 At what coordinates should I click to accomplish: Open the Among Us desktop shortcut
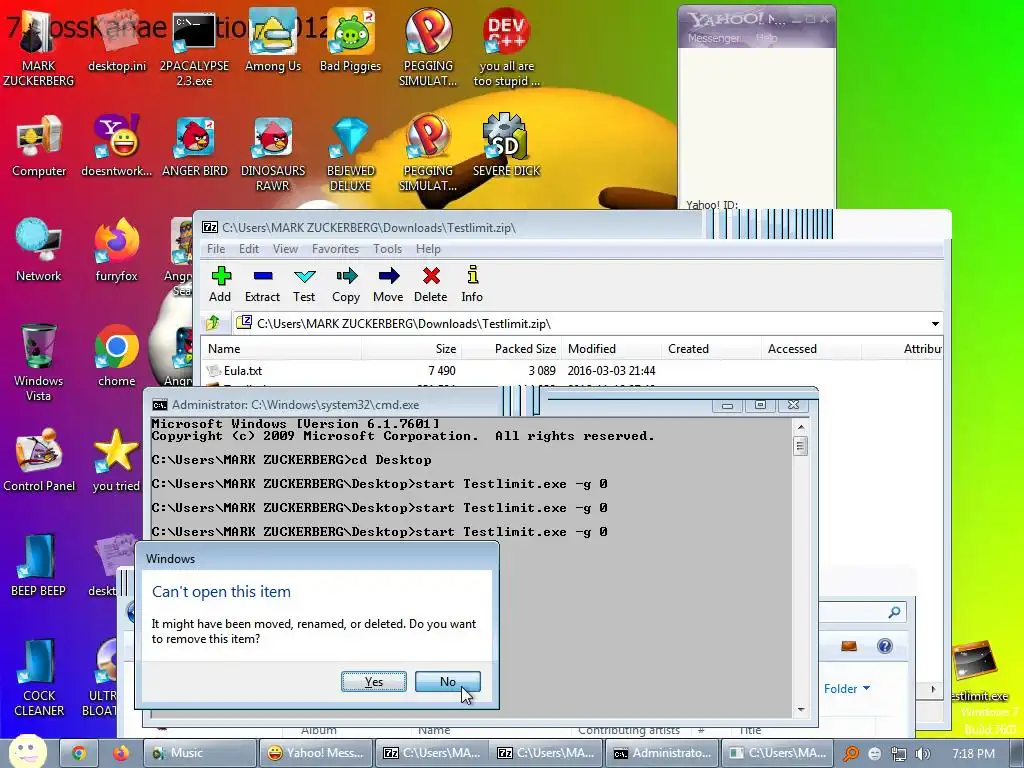click(x=272, y=40)
